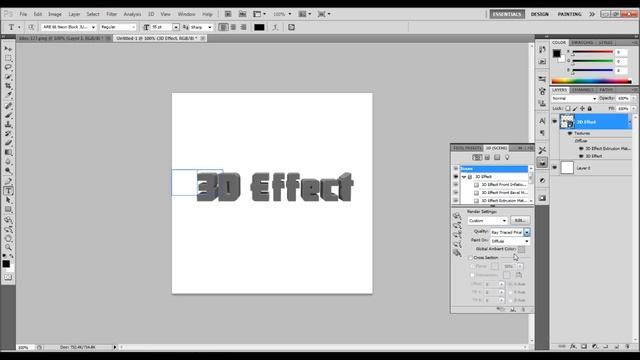Switch to the Design workspace
This screenshot has width=640, height=360.
point(540,14)
